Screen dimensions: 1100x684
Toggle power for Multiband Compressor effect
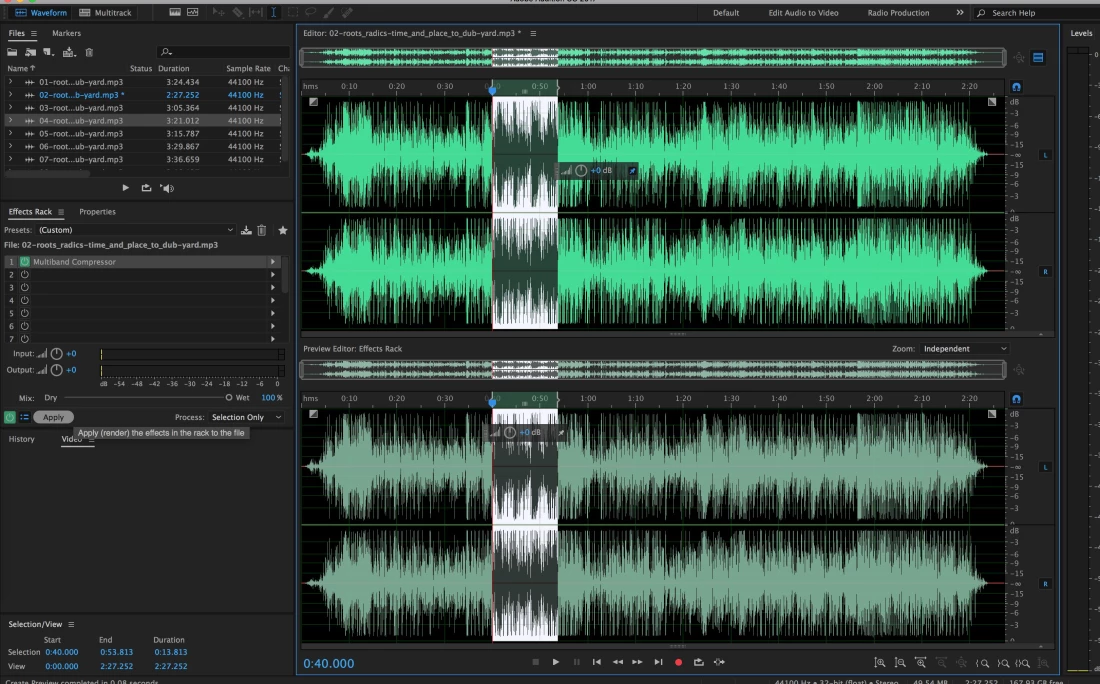pos(25,262)
